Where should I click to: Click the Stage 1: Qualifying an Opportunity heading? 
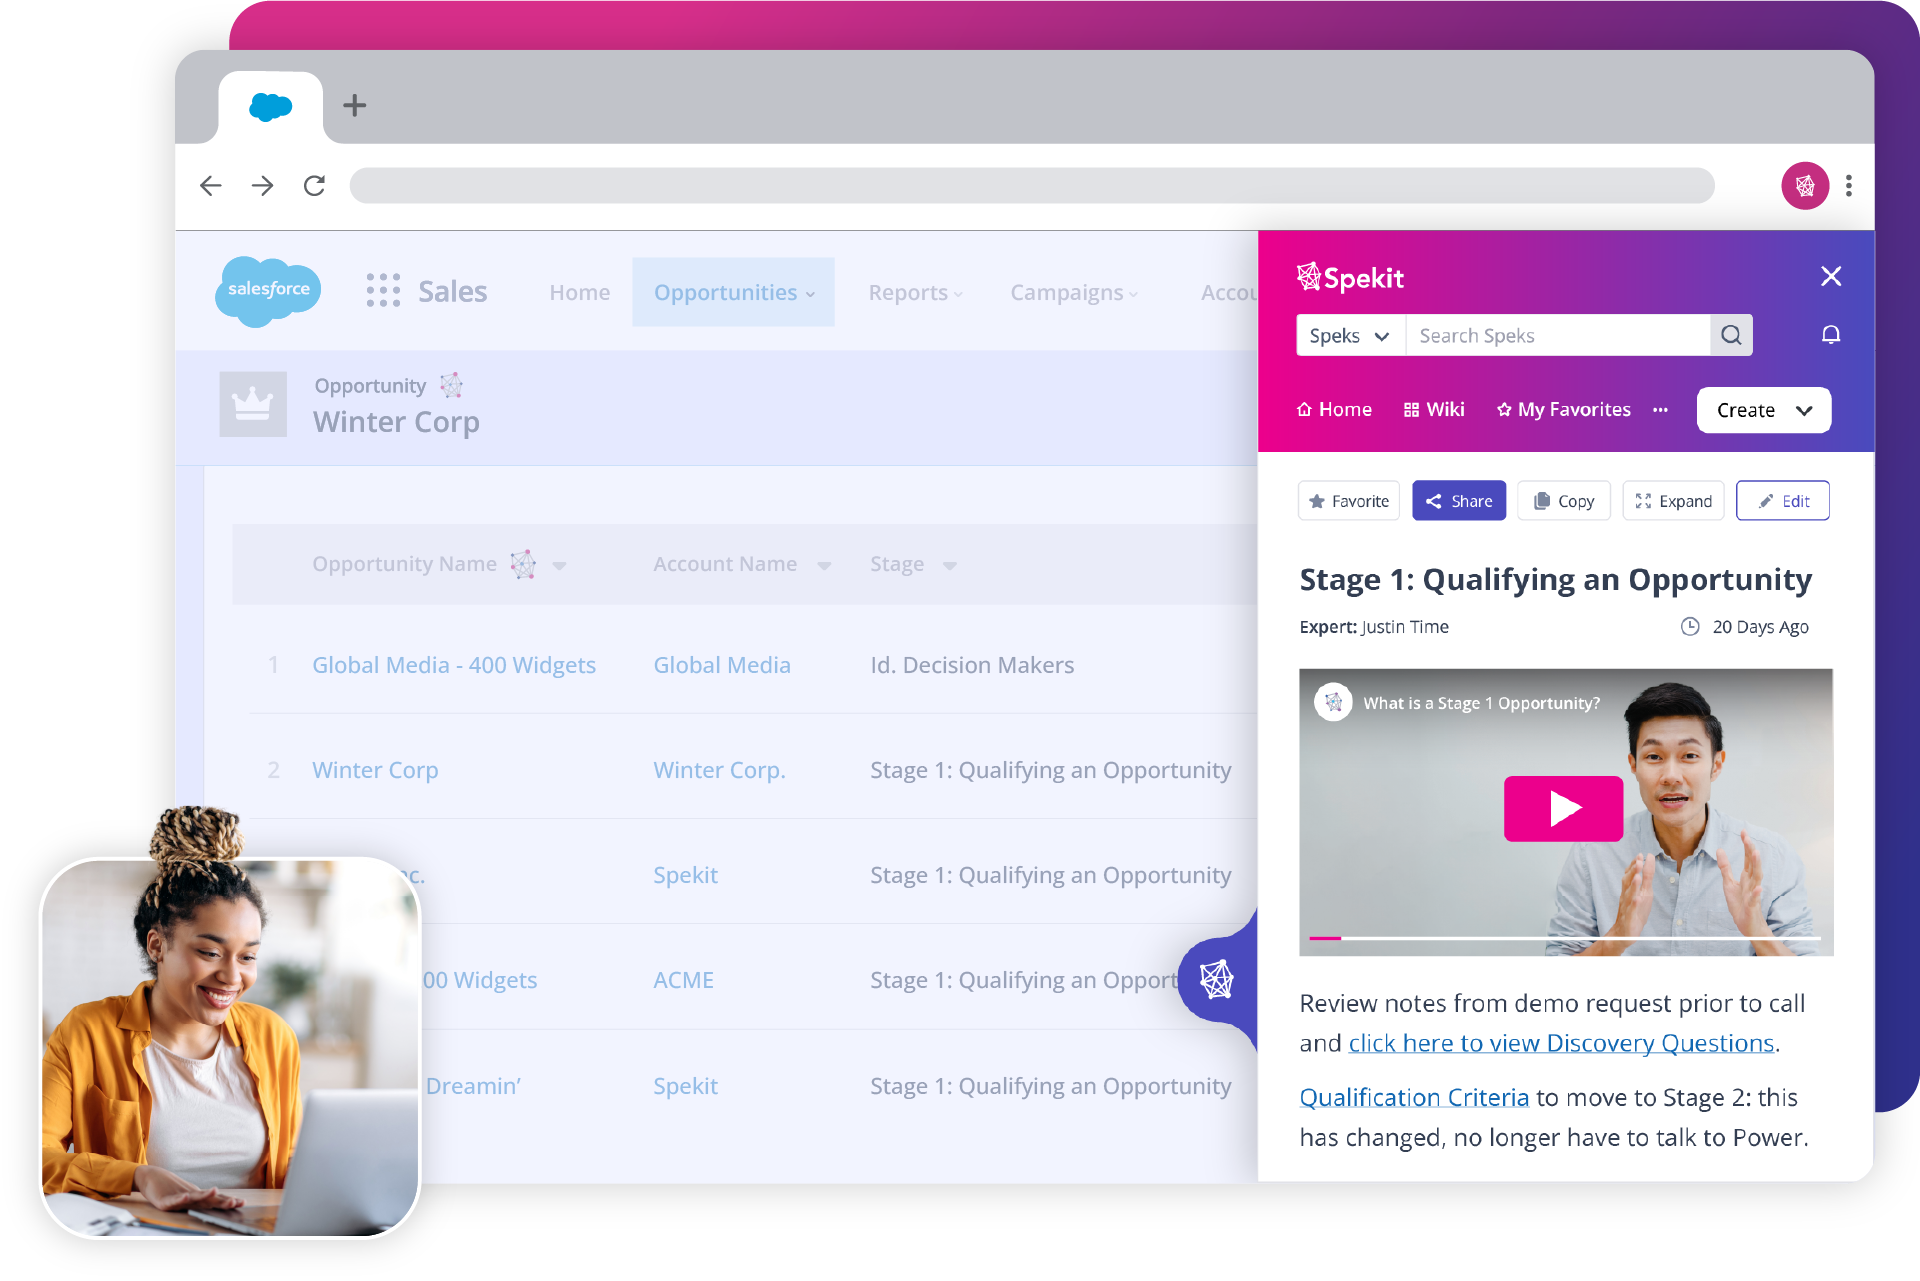click(x=1555, y=580)
